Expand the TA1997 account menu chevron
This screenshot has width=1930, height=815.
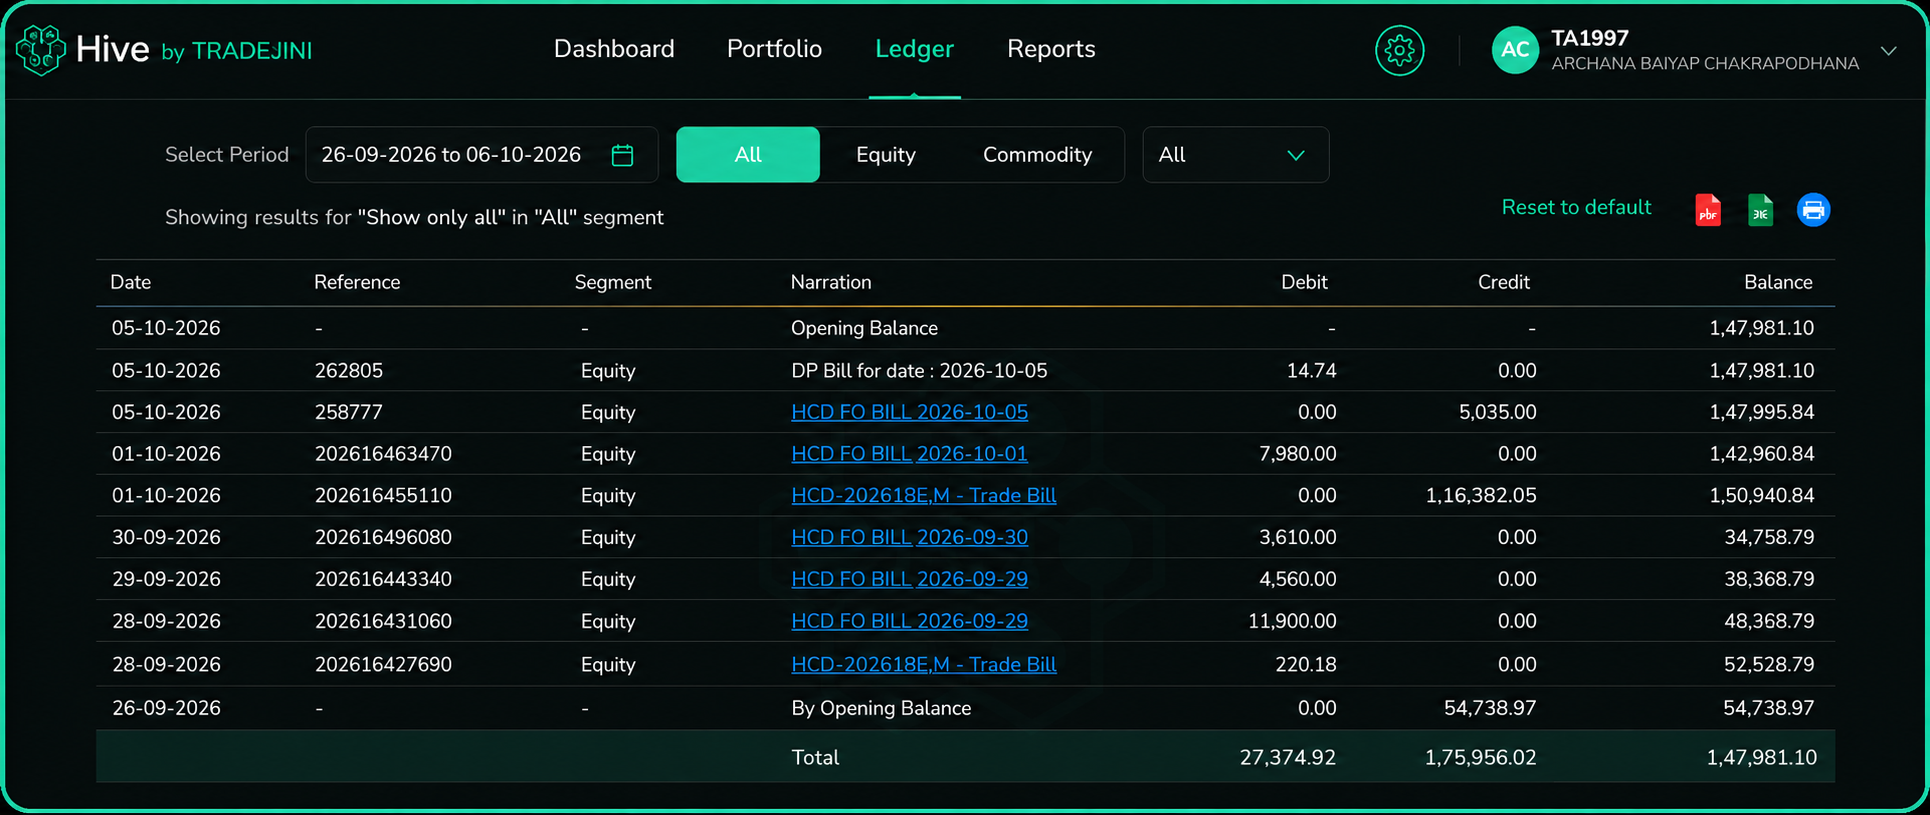(x=1888, y=50)
